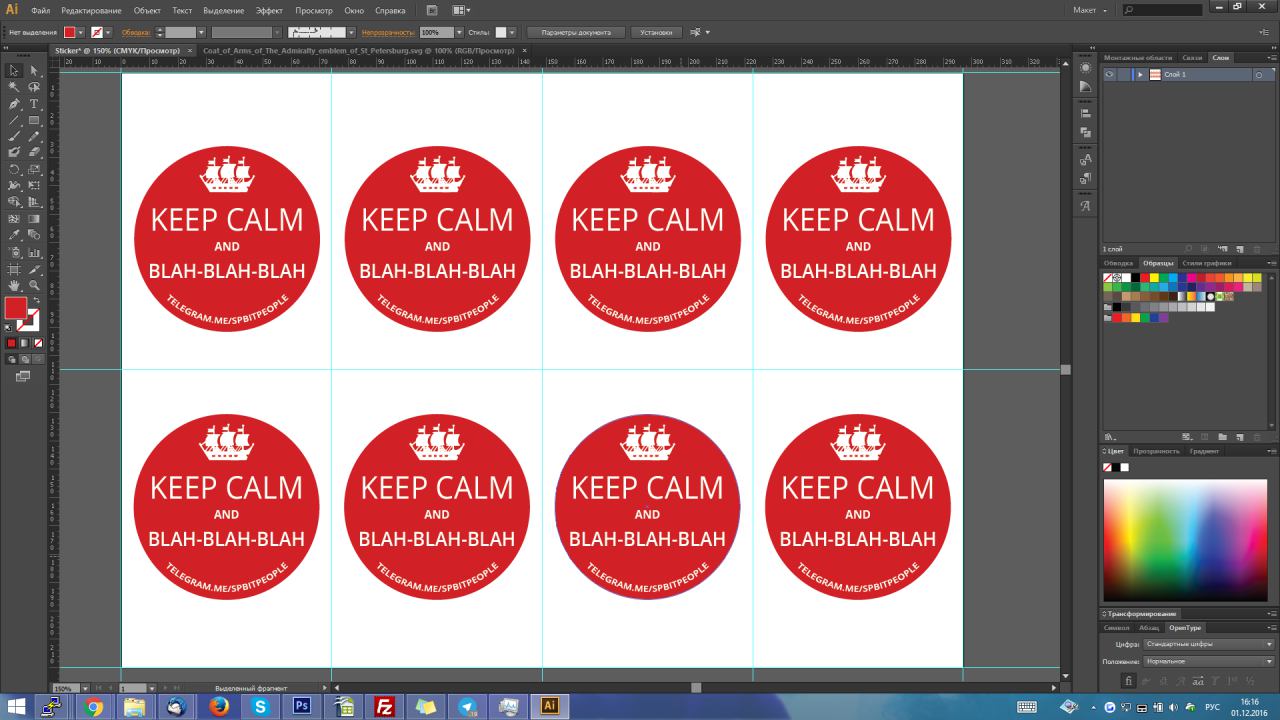This screenshot has height=720, width=1280.
Task: Select the Rotate tool
Action: 14,169
